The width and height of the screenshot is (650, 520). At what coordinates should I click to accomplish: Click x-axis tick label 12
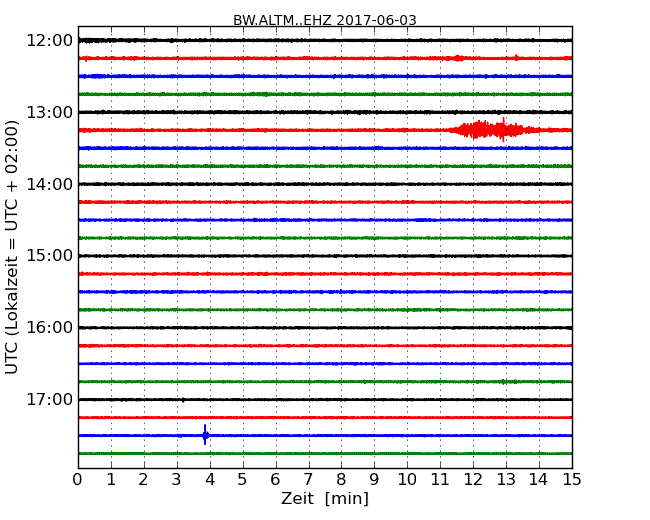[473, 480]
